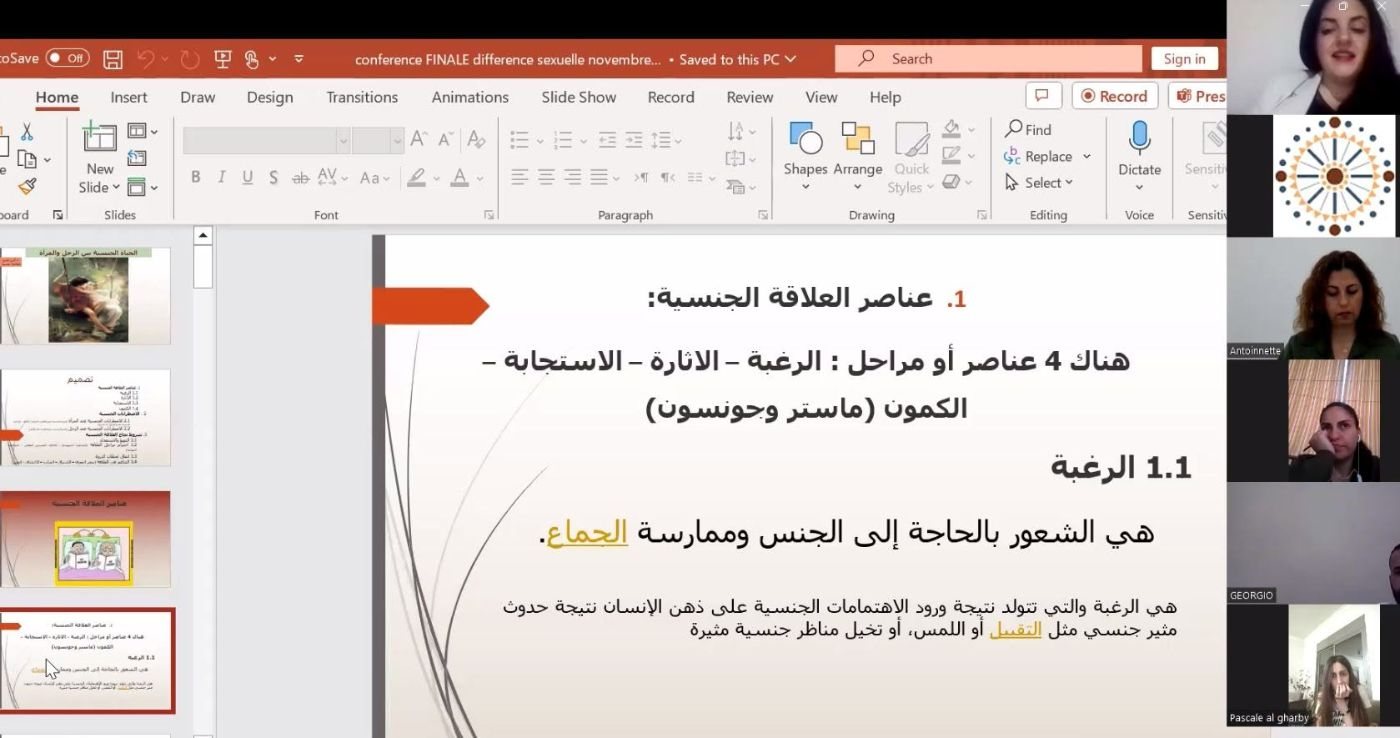
Task: Toggle Text Shadow formatting
Action: (x=274, y=177)
